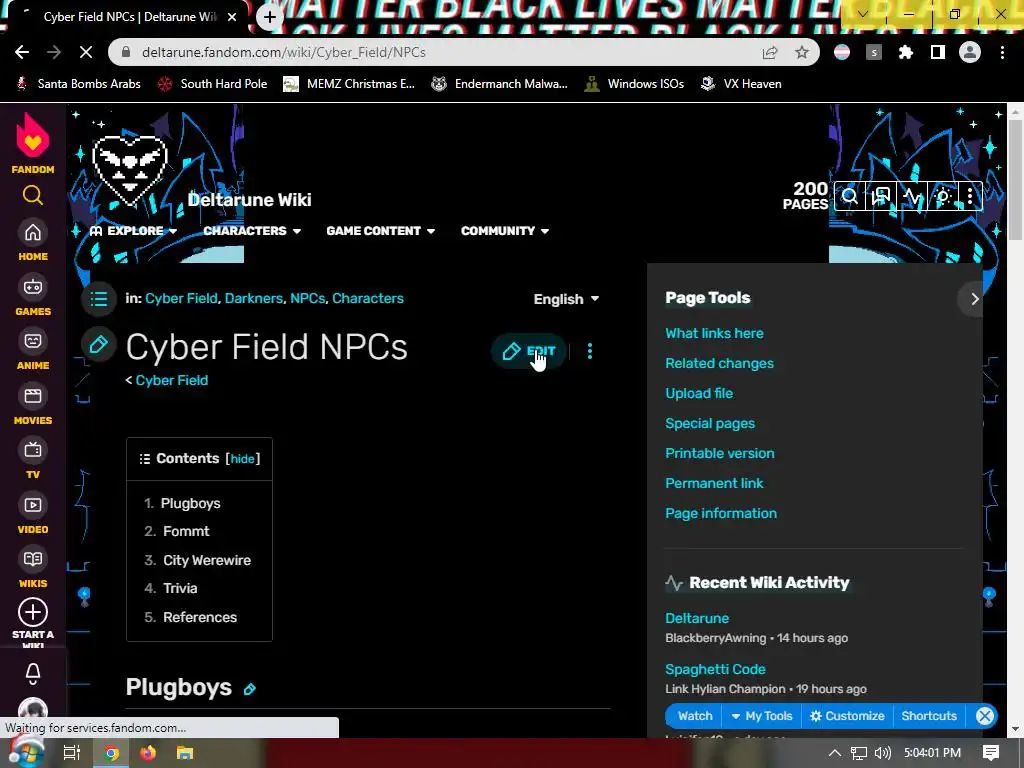Open the VX Heaven bookmark

pyautogui.click(x=741, y=84)
